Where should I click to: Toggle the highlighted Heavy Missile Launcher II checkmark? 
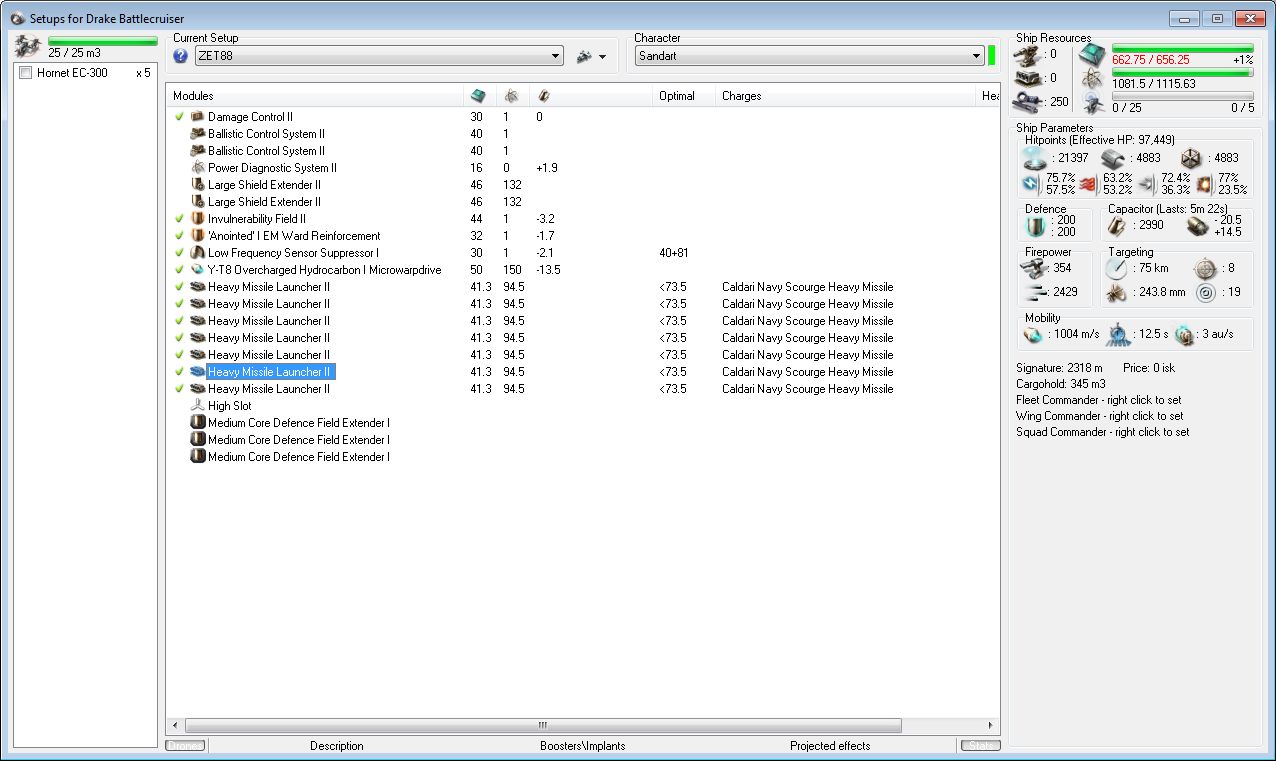(x=179, y=372)
